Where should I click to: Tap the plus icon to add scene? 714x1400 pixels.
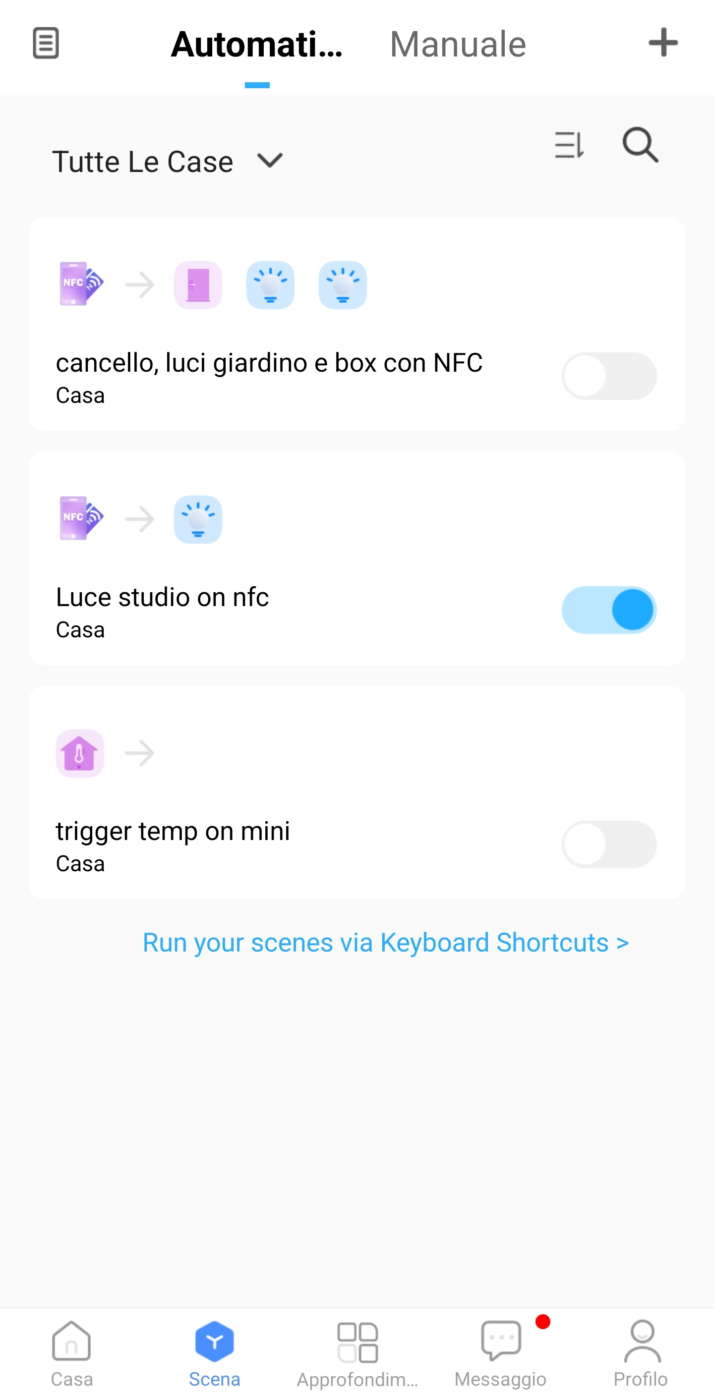pyautogui.click(x=663, y=43)
